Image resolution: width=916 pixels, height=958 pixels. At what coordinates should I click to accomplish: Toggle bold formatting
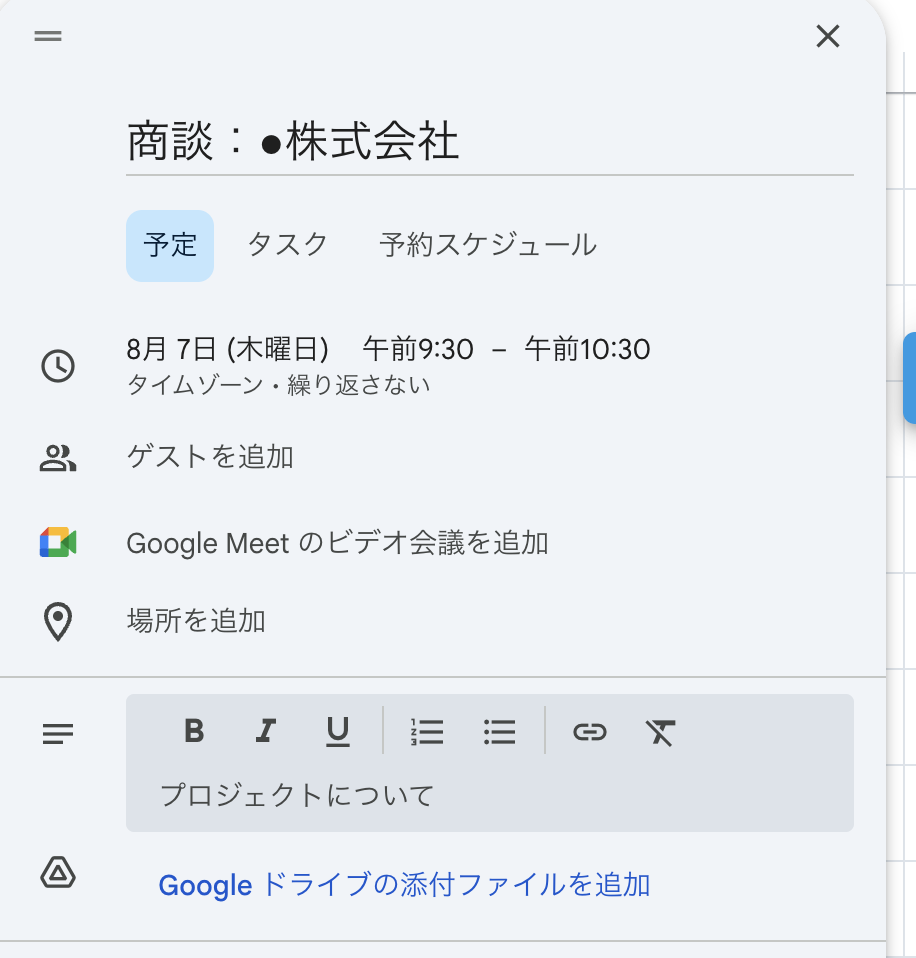point(194,731)
